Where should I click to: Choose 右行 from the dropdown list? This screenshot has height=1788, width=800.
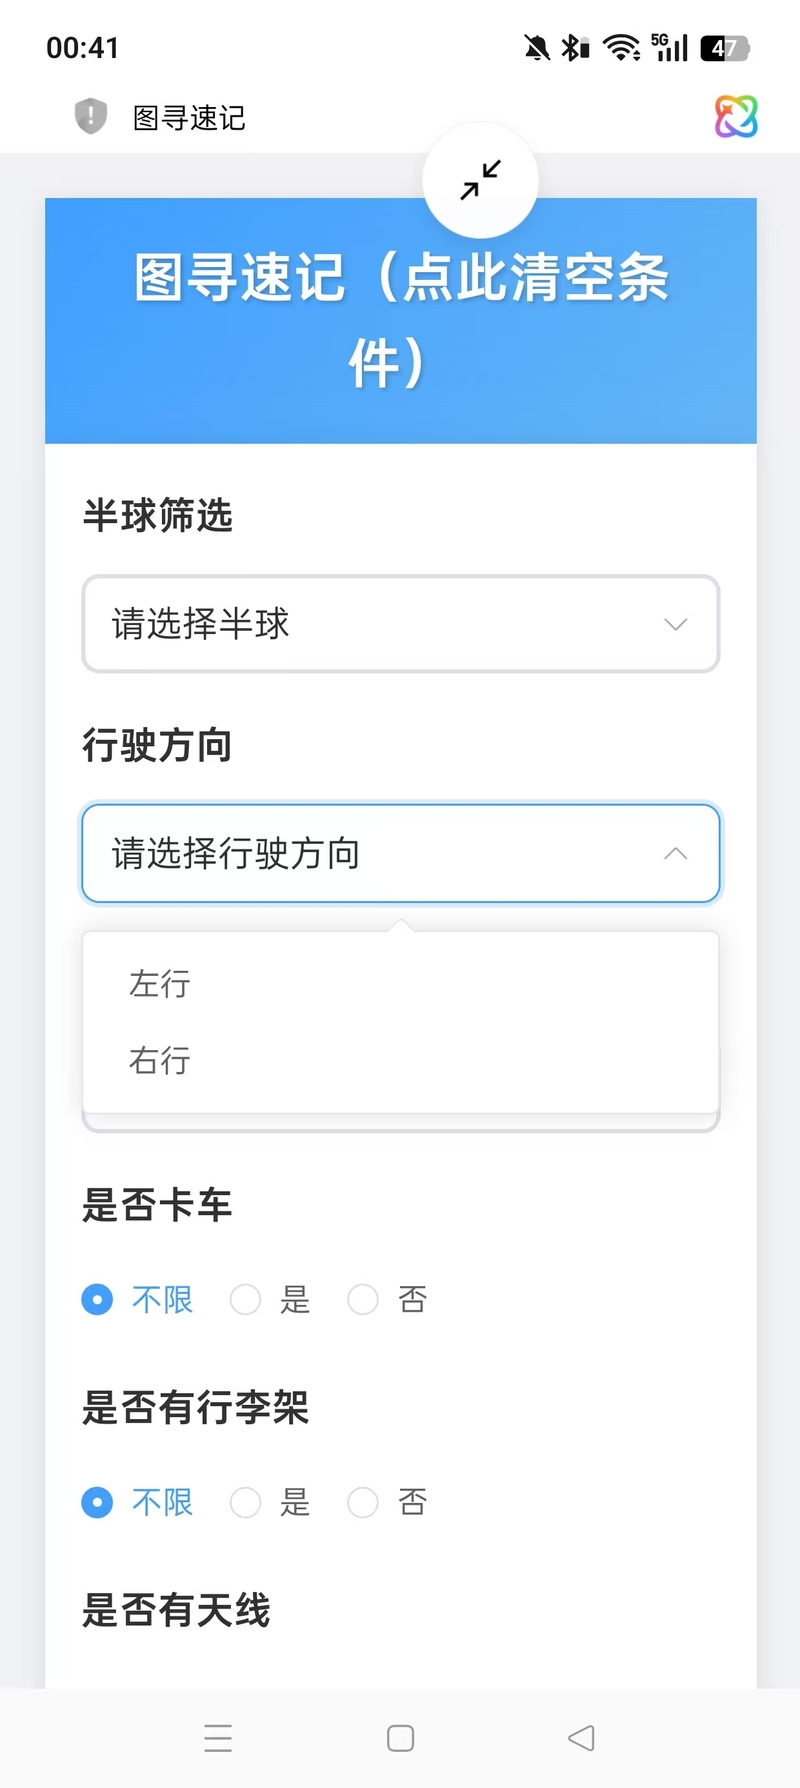tap(160, 1060)
